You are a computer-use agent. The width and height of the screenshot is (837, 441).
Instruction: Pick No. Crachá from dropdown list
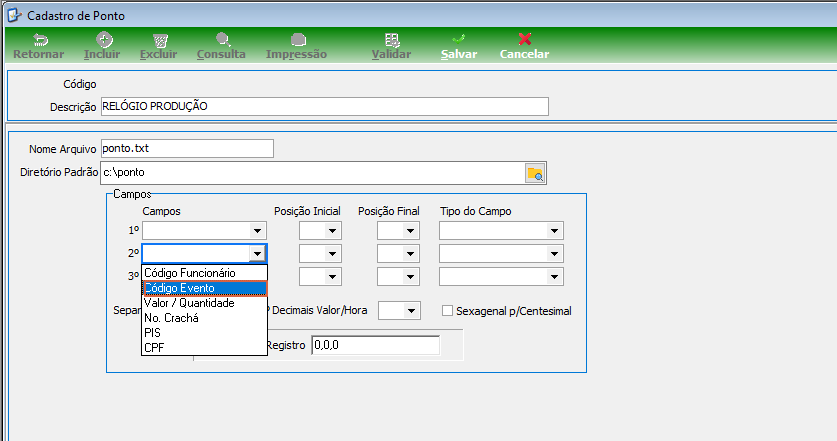pyautogui.click(x=204, y=318)
